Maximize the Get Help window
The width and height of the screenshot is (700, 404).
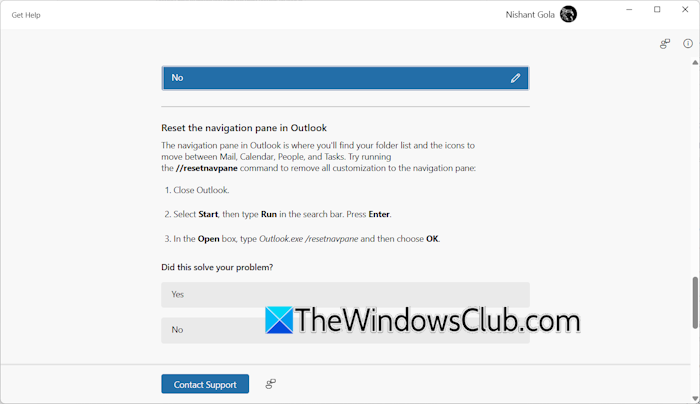pos(657,9)
